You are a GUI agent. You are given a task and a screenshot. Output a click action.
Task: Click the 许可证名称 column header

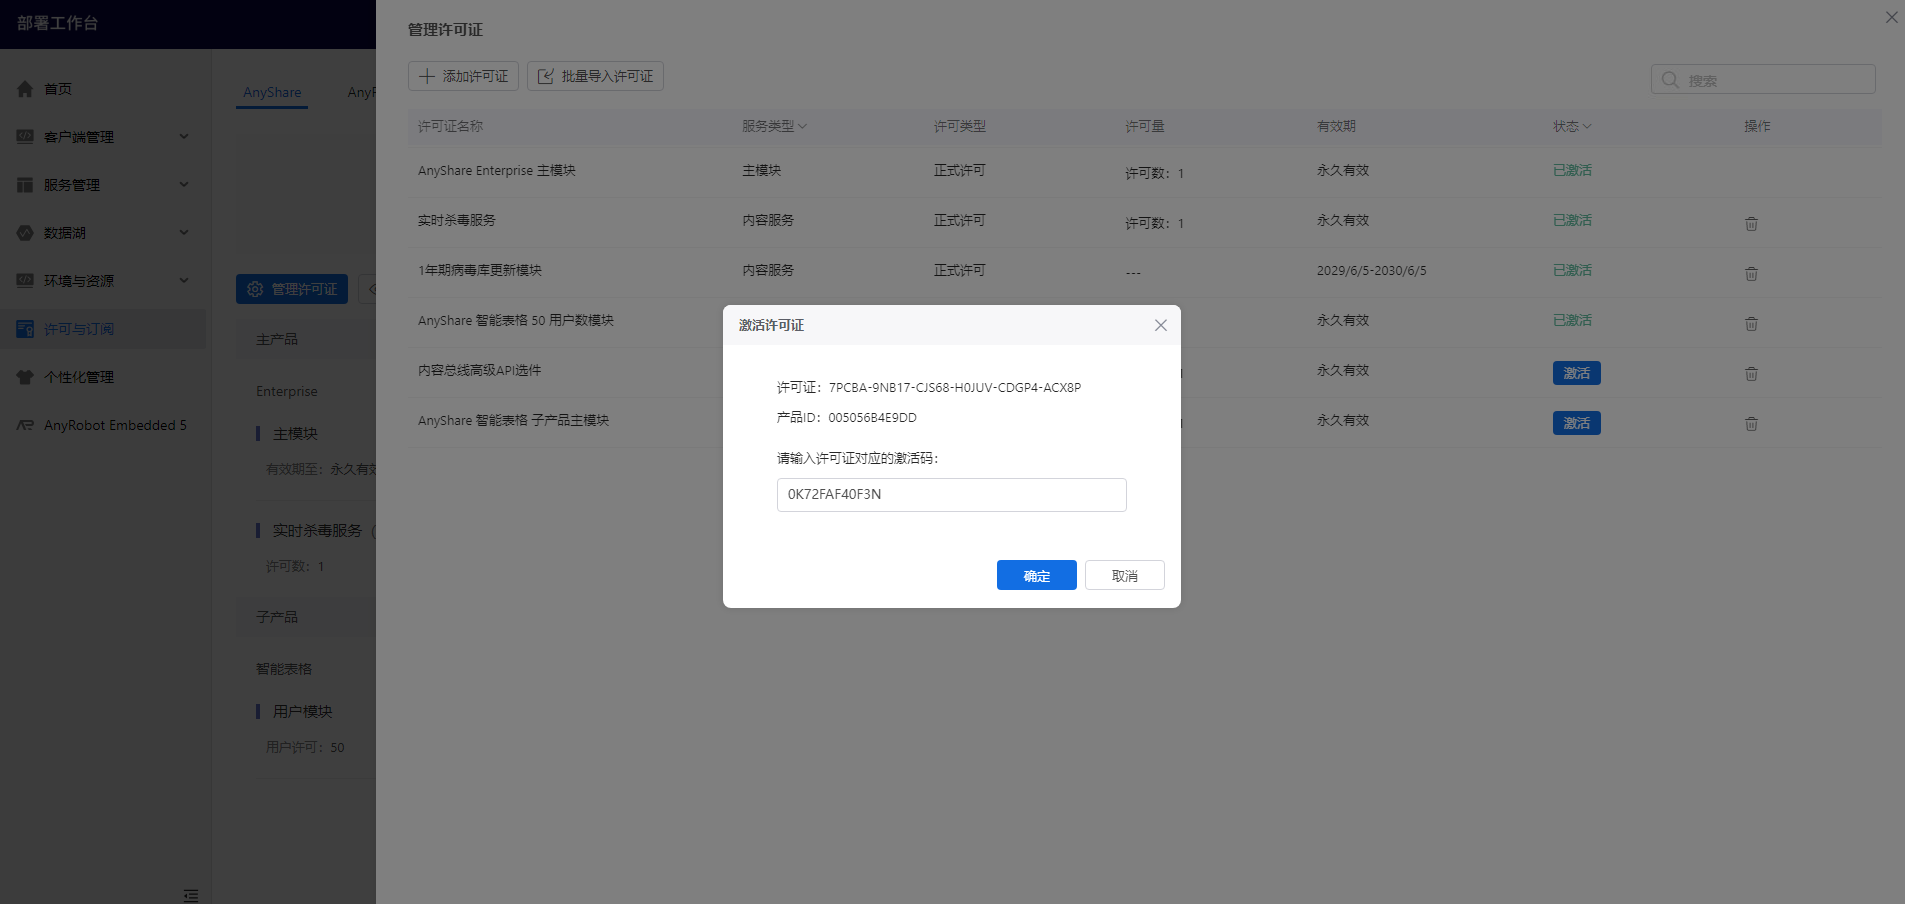point(450,126)
